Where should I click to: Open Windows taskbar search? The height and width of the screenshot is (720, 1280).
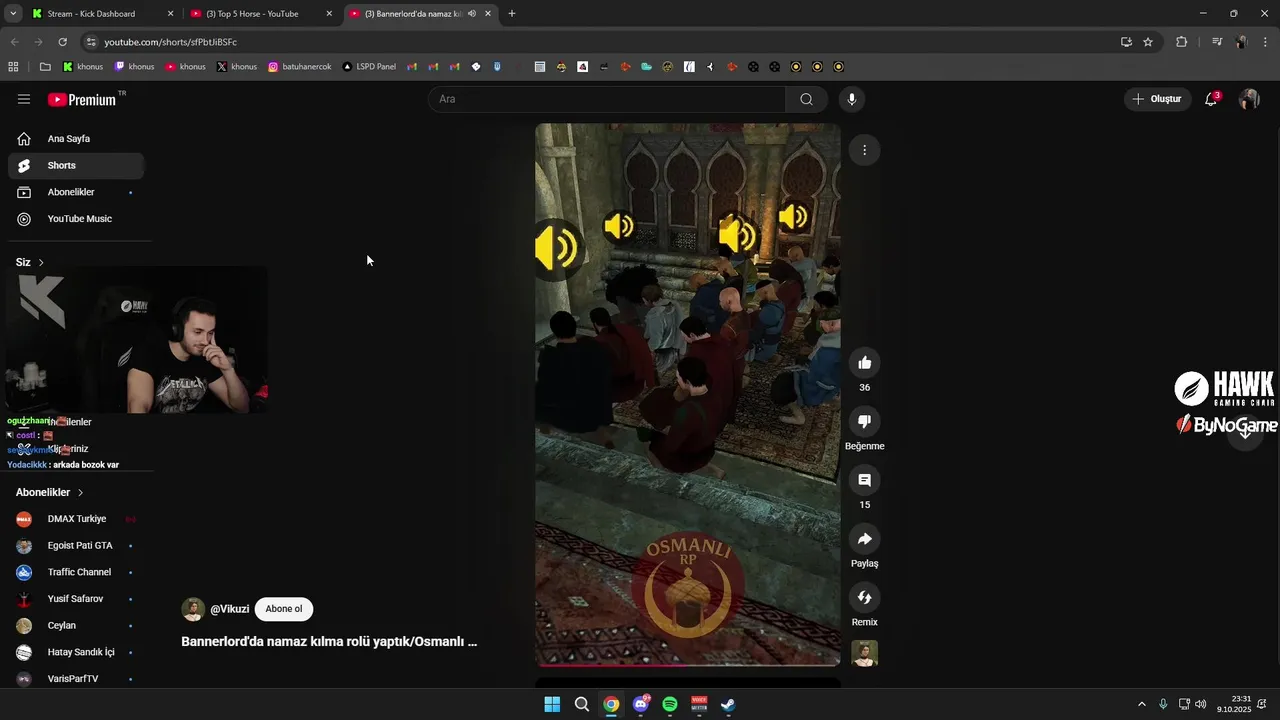point(582,704)
